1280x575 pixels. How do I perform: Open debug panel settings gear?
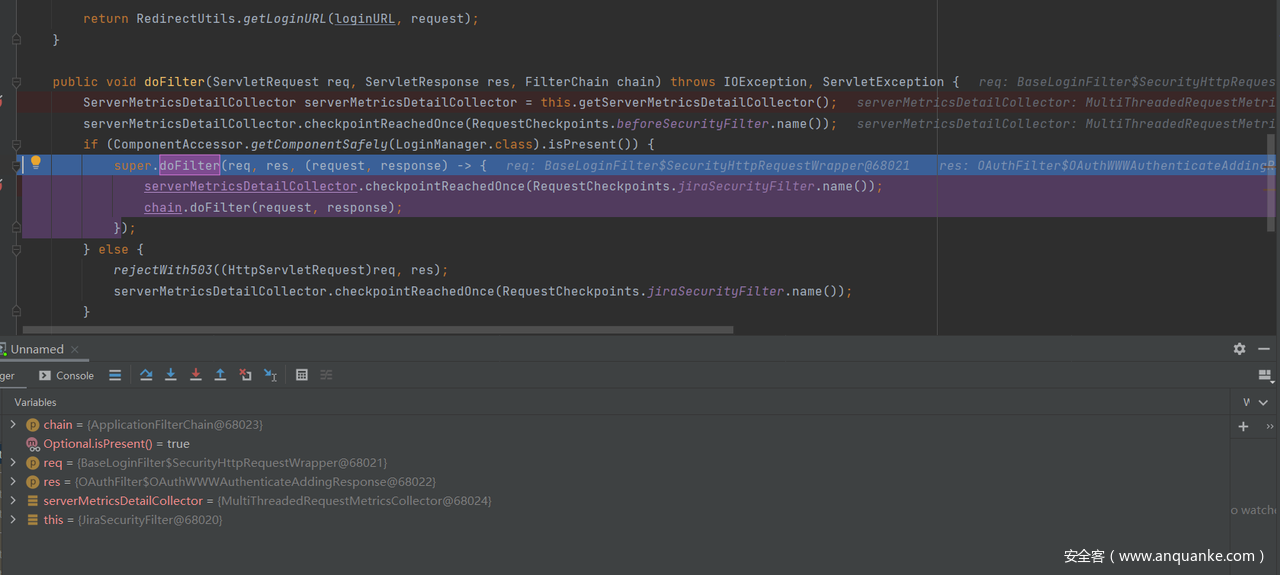(x=1239, y=349)
